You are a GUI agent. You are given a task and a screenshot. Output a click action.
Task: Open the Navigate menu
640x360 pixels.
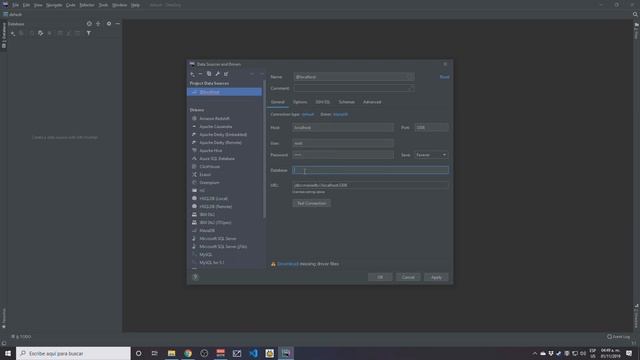click(x=54, y=5)
